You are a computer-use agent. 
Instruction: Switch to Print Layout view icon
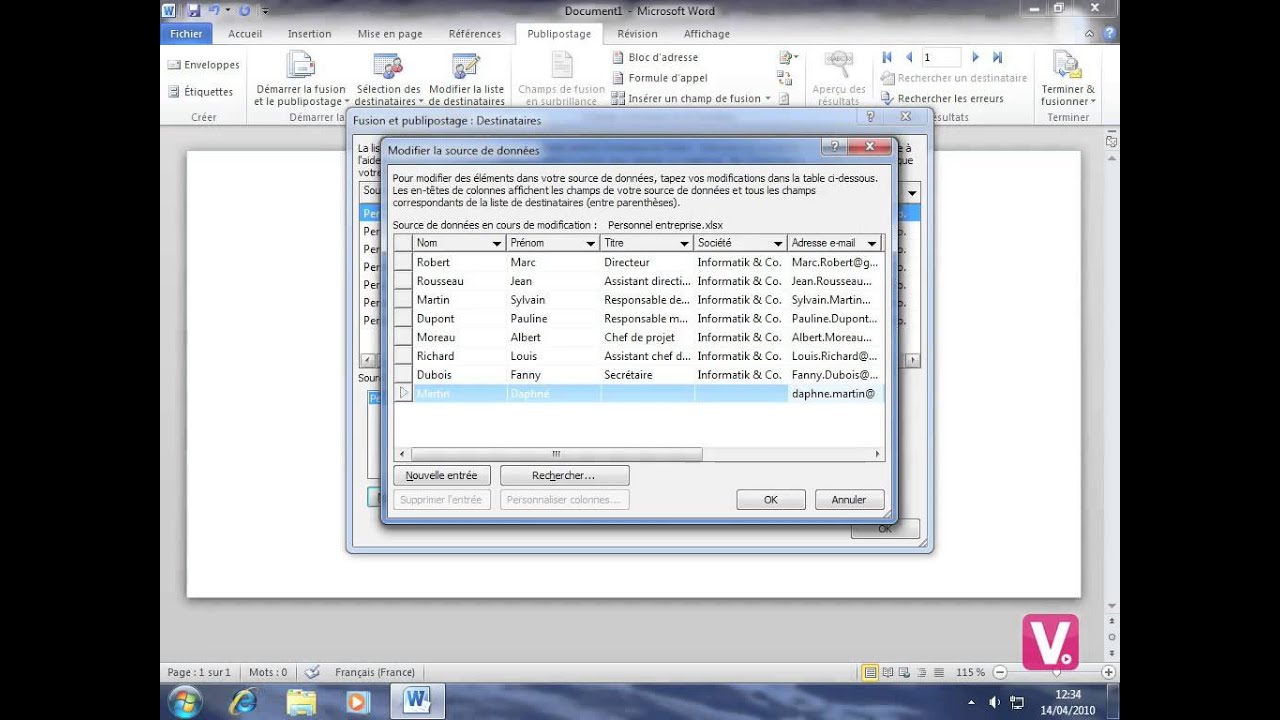click(870, 672)
